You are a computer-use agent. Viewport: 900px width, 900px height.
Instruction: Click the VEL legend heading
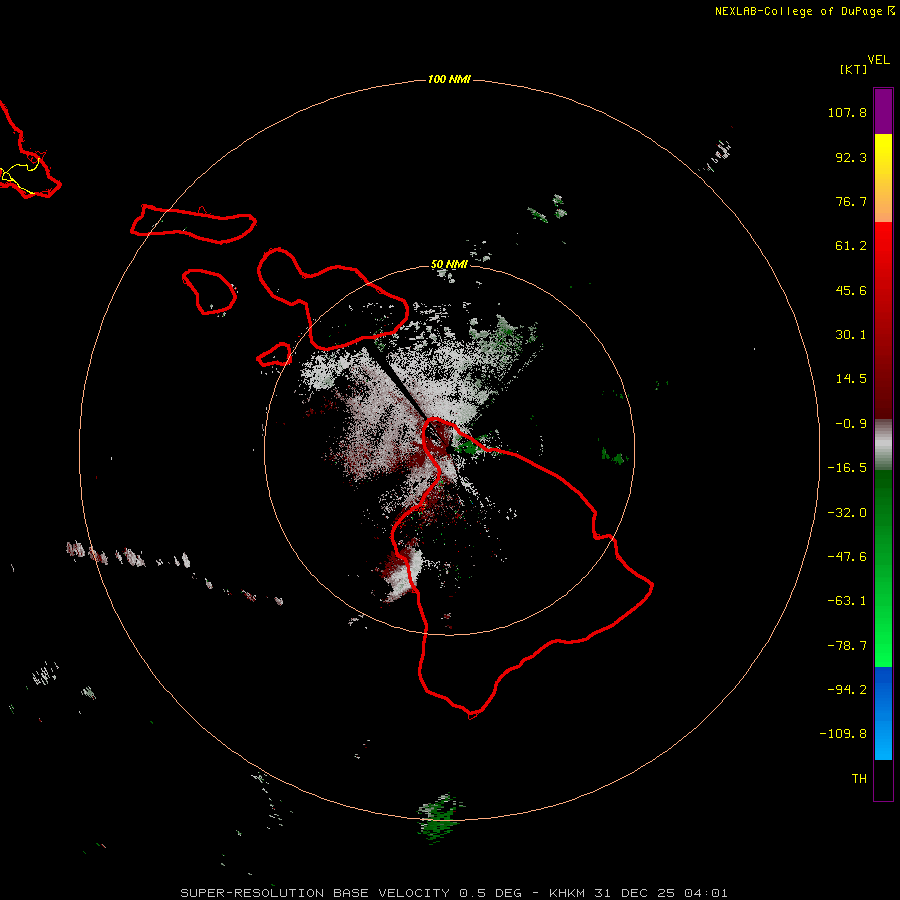[878, 60]
